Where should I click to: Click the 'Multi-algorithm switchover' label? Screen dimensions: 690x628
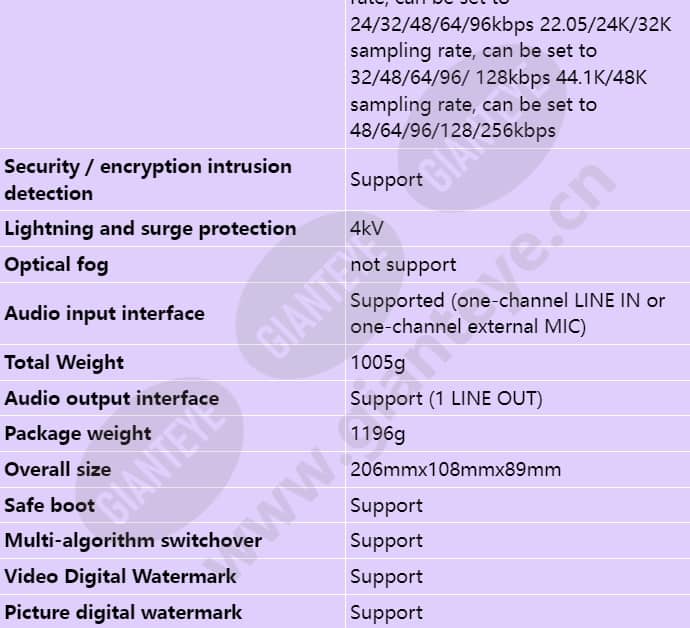(x=133, y=541)
